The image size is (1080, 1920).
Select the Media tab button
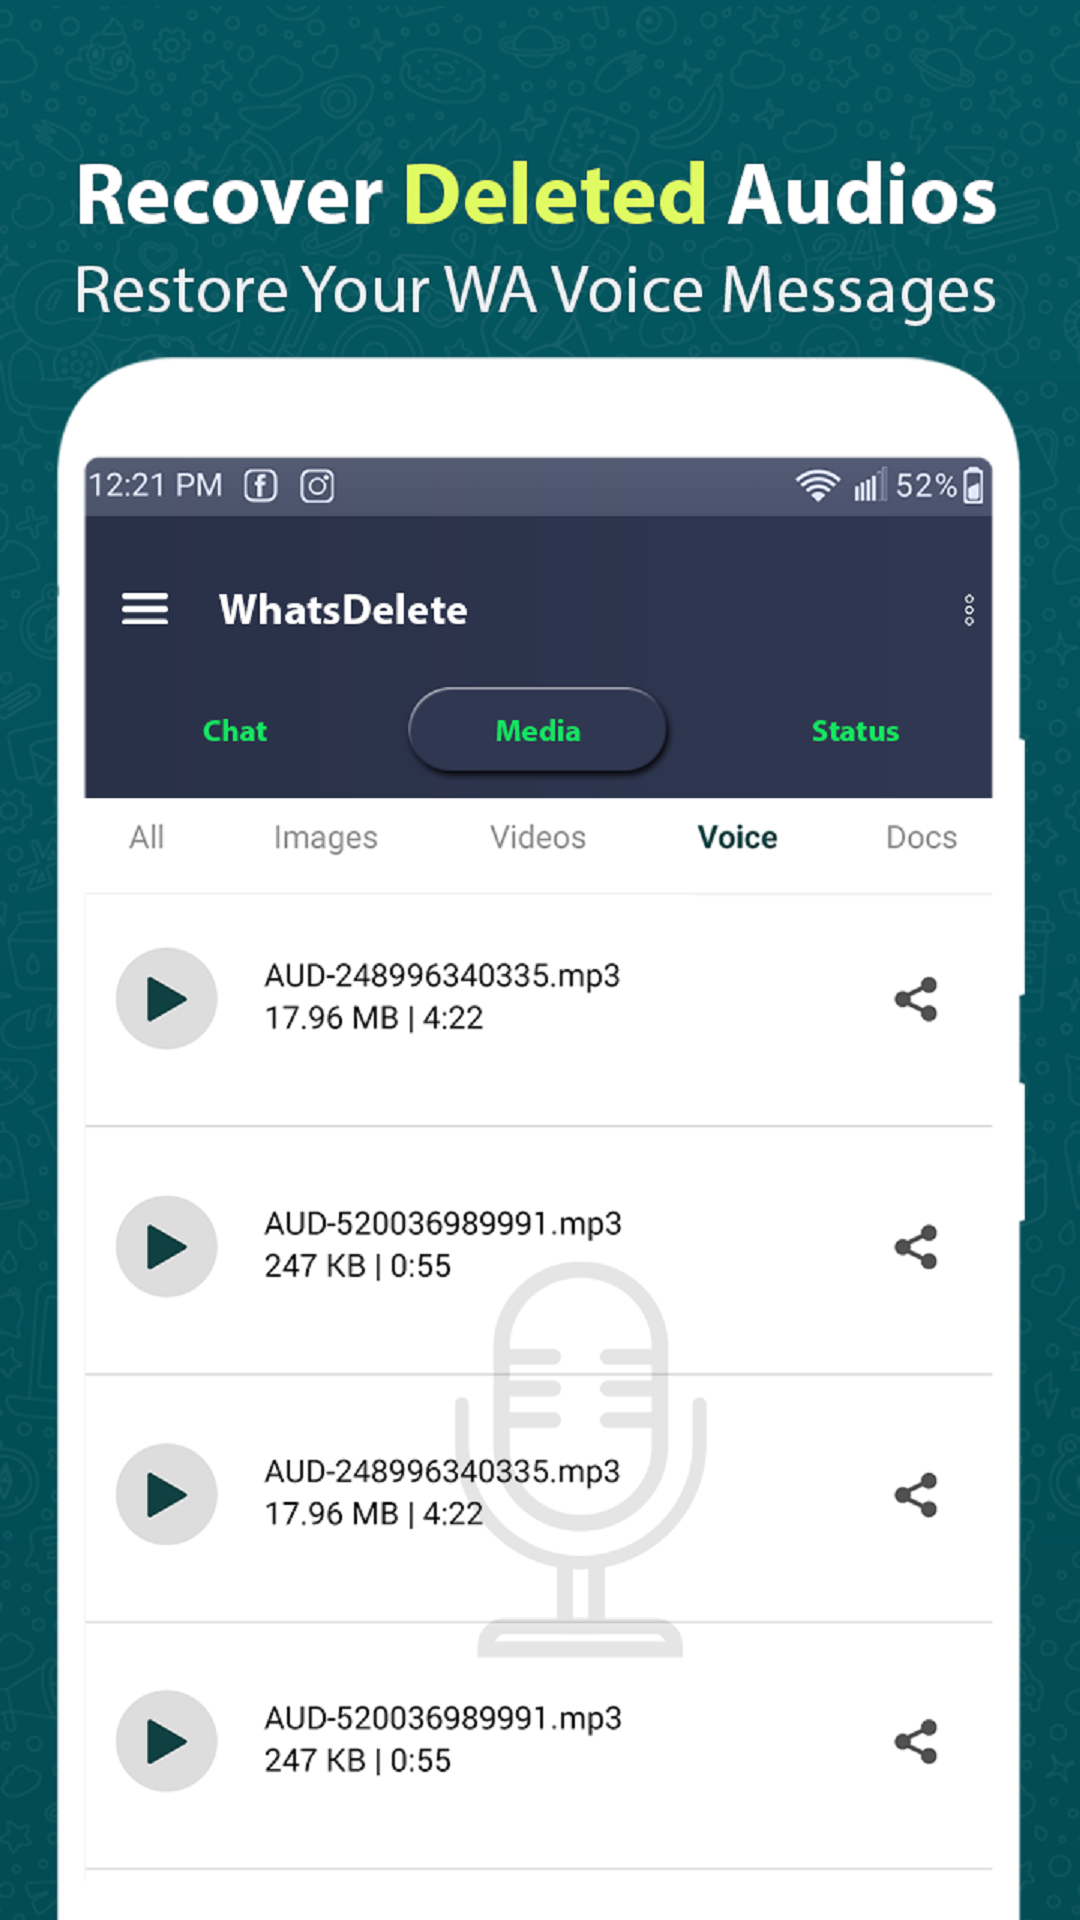(x=538, y=730)
